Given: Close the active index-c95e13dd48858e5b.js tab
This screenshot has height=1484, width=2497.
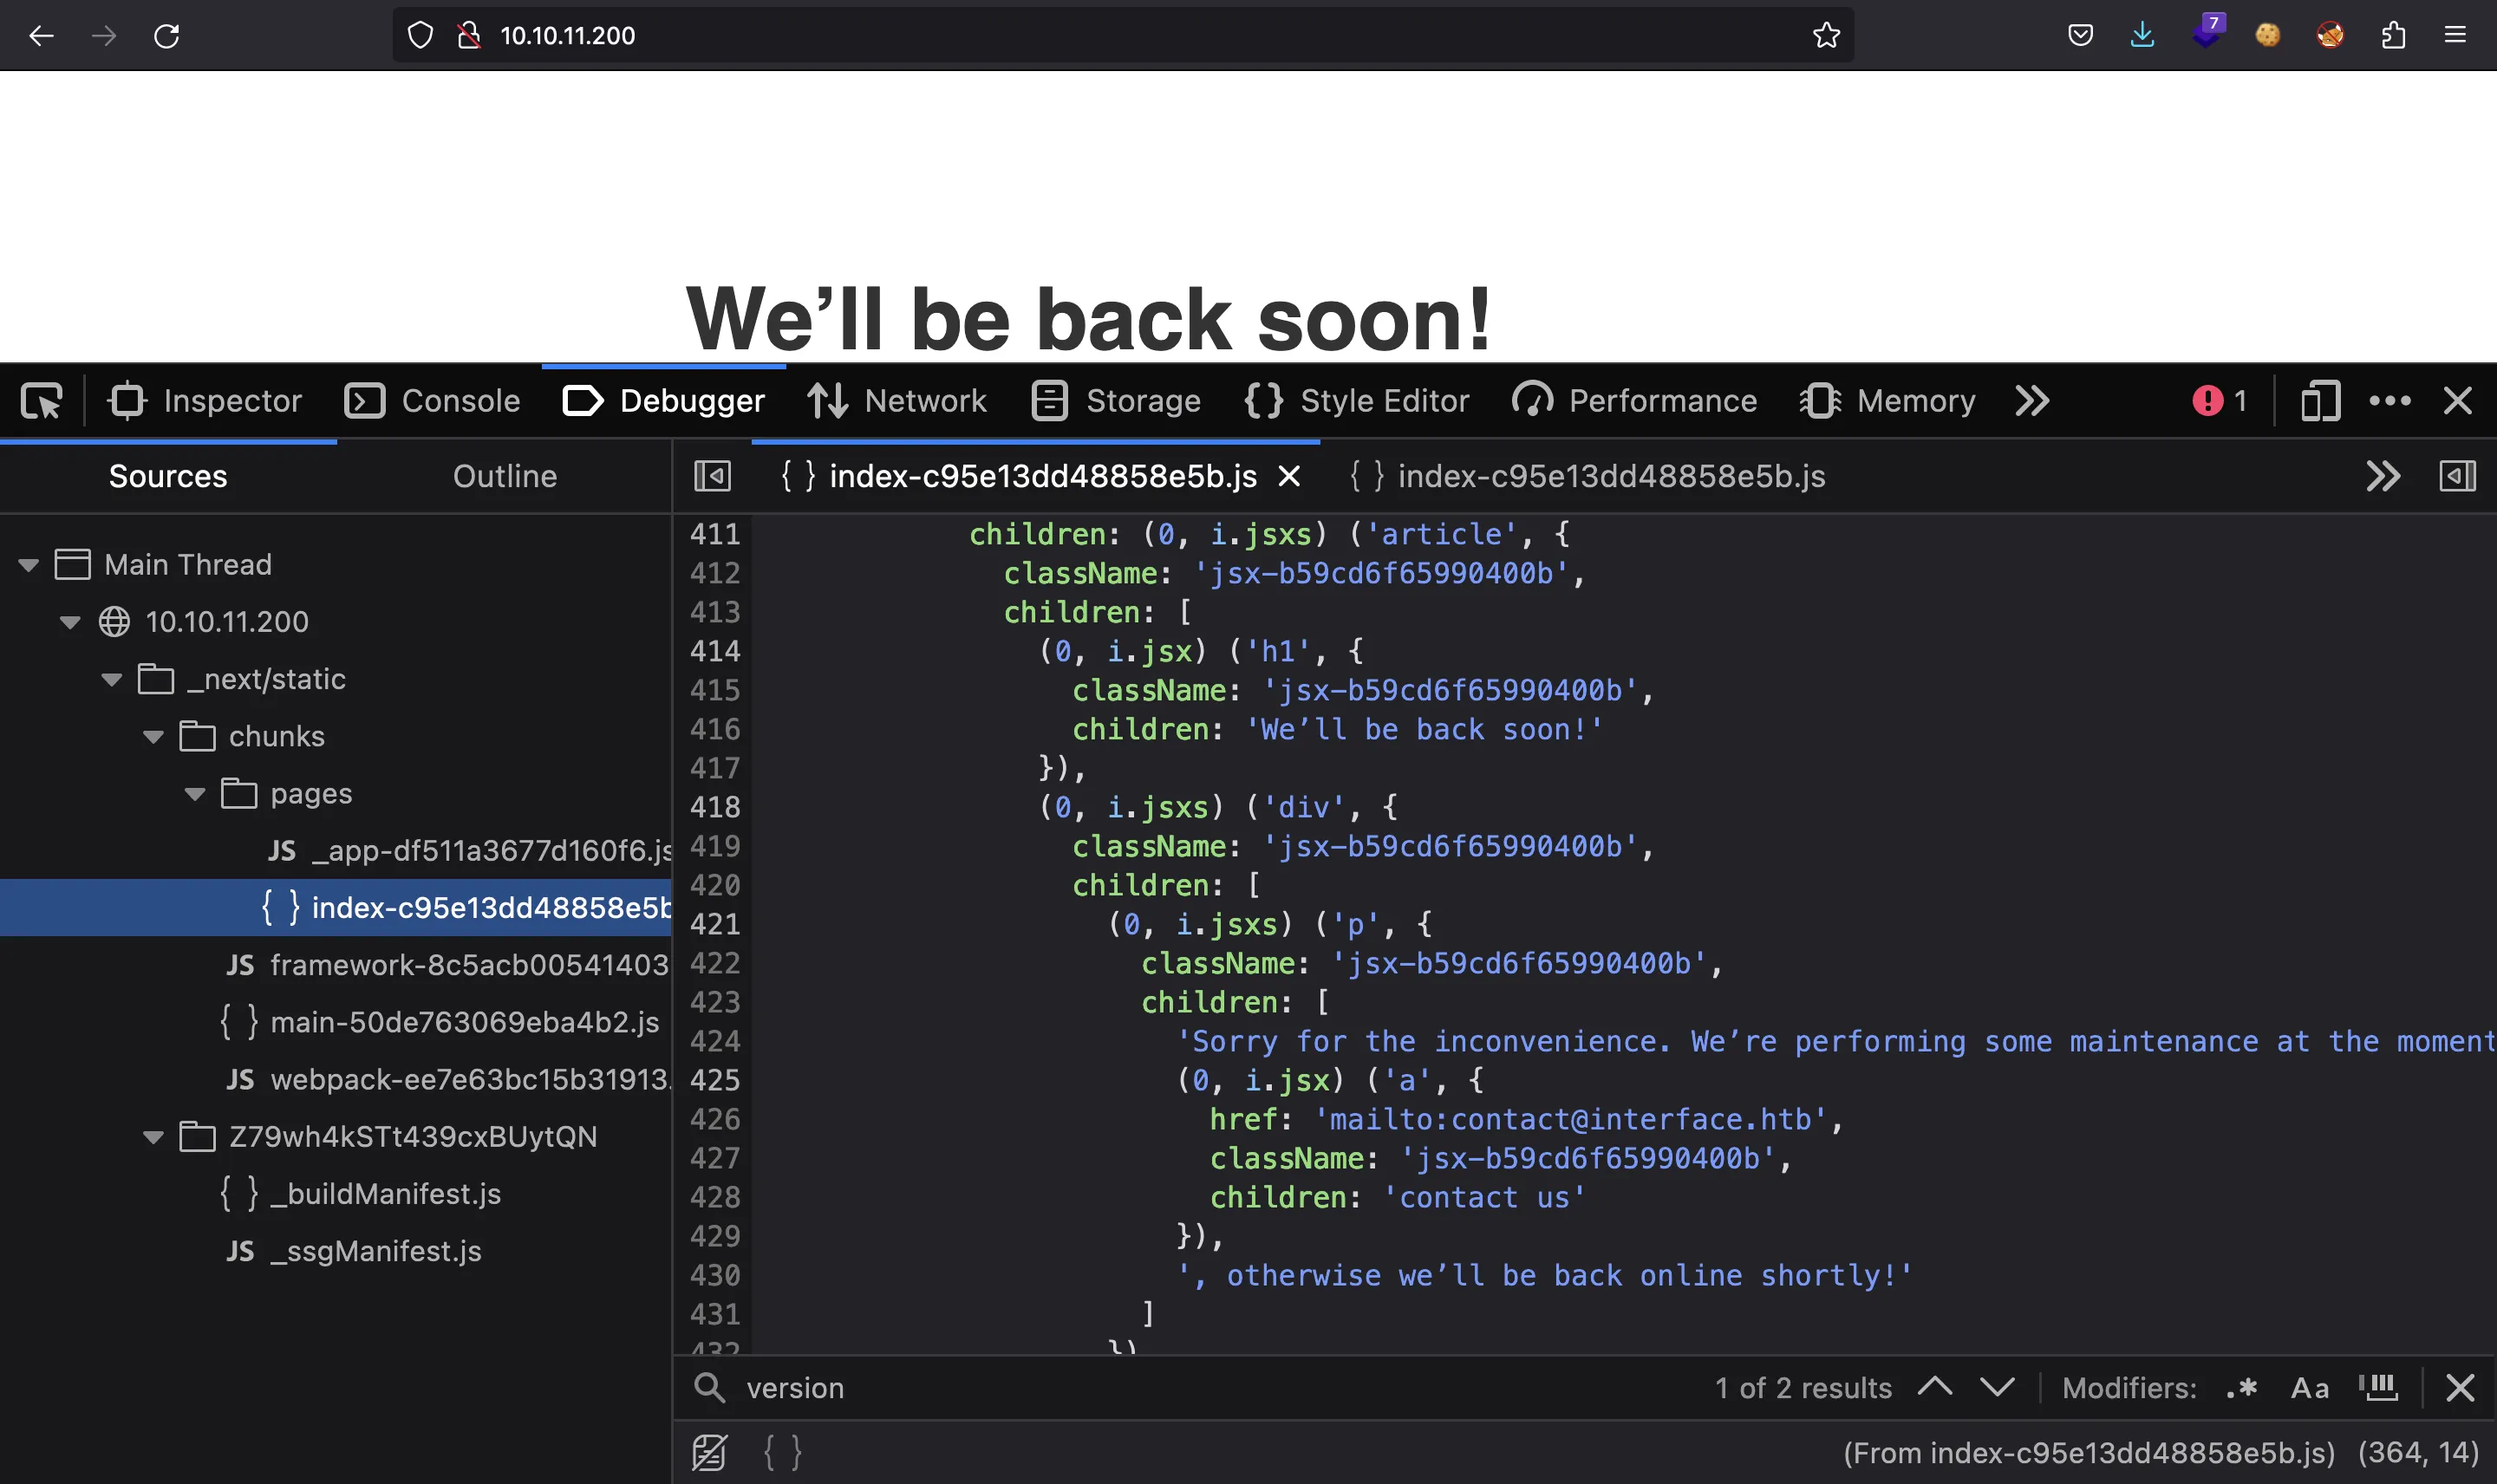Looking at the screenshot, I should click(1289, 477).
